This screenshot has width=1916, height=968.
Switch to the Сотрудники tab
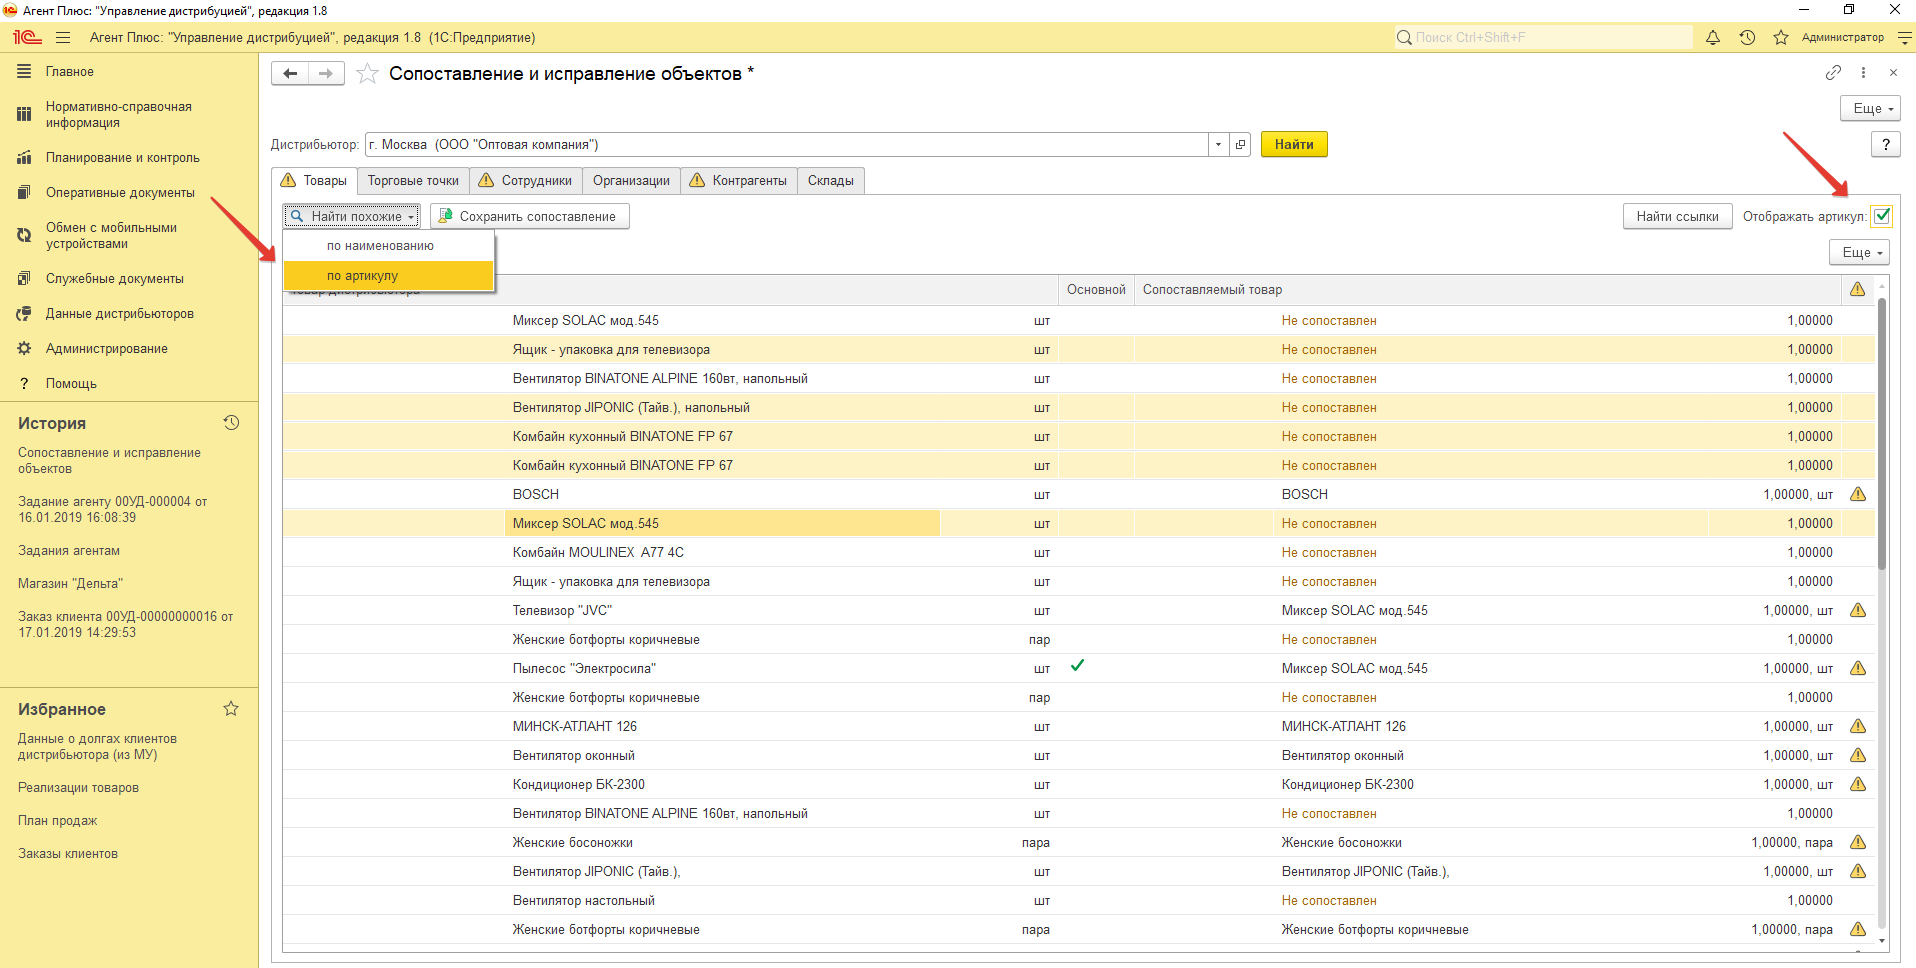(525, 180)
